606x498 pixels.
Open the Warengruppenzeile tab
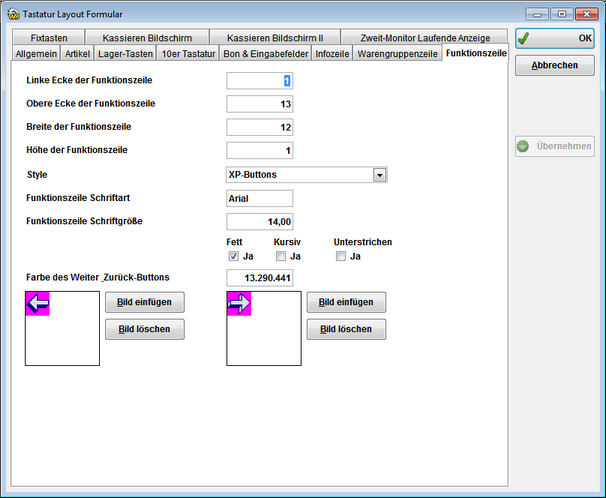point(397,54)
